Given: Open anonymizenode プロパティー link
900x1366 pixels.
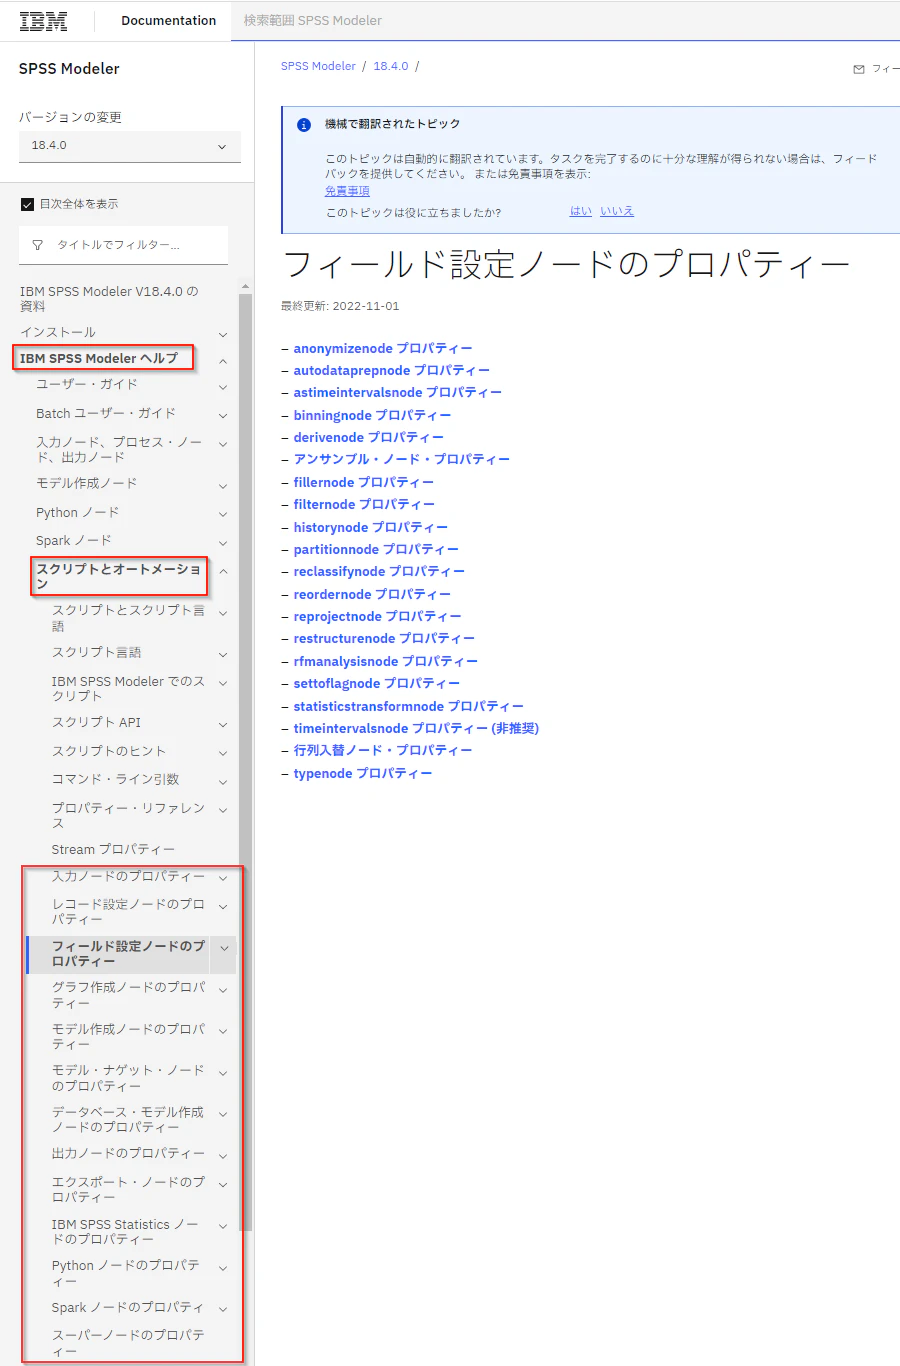Looking at the screenshot, I should click(383, 348).
